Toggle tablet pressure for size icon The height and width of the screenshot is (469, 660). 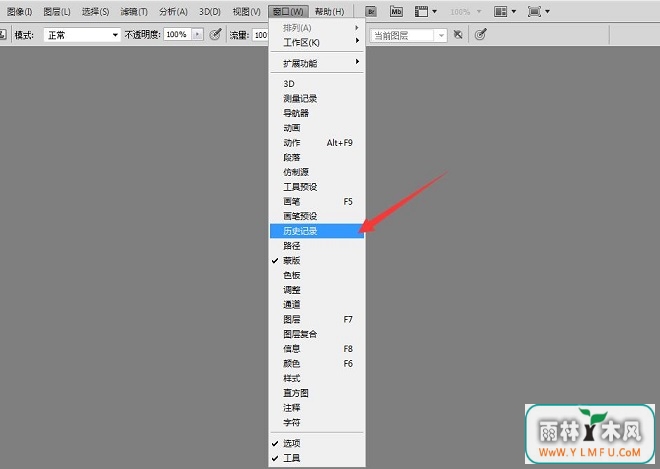click(480, 35)
